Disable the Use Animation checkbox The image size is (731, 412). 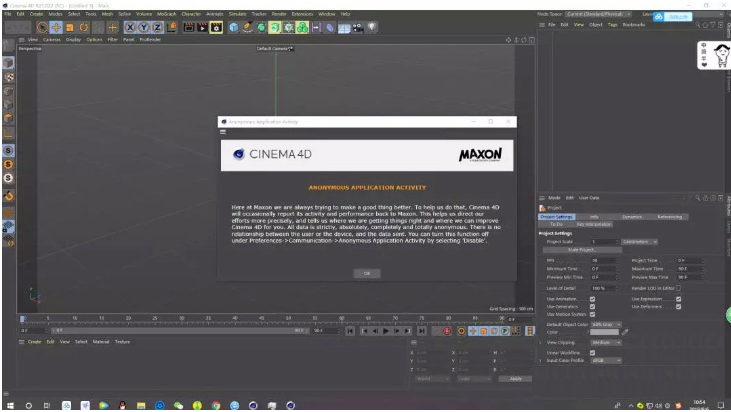tap(593, 298)
